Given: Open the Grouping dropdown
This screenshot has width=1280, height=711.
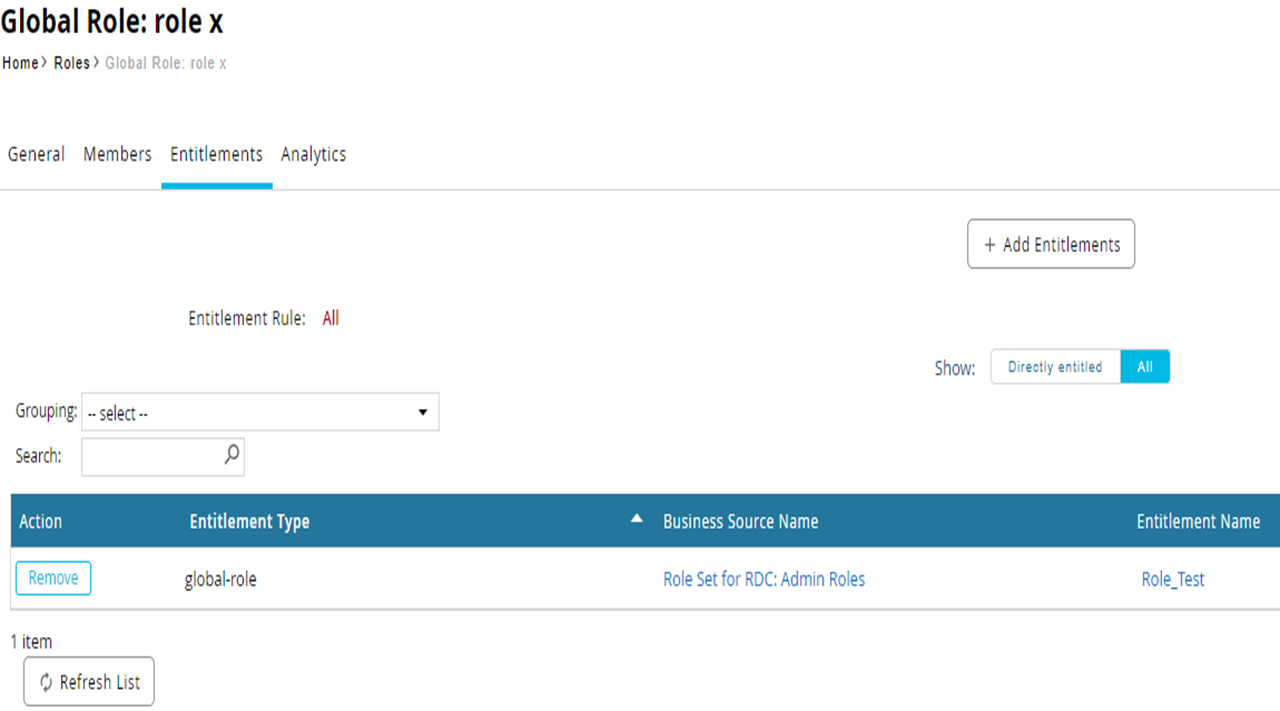Looking at the screenshot, I should pos(260,412).
